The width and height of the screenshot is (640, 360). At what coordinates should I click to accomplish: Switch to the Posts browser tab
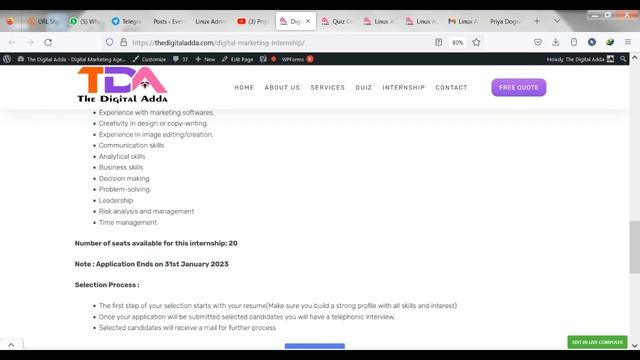tap(168, 21)
